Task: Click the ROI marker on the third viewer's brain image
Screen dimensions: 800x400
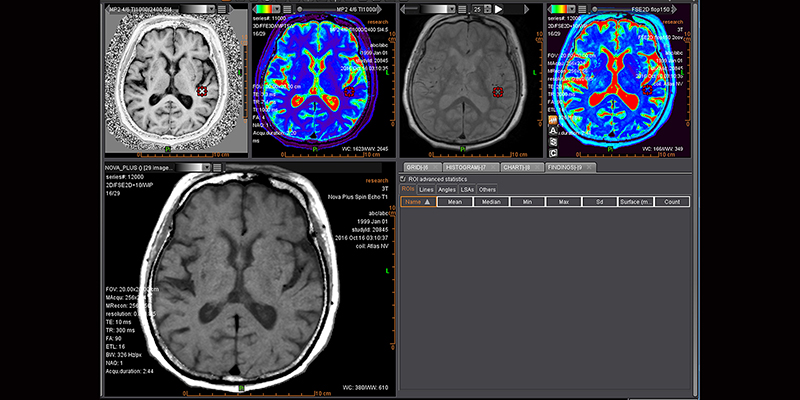Action: coord(498,91)
